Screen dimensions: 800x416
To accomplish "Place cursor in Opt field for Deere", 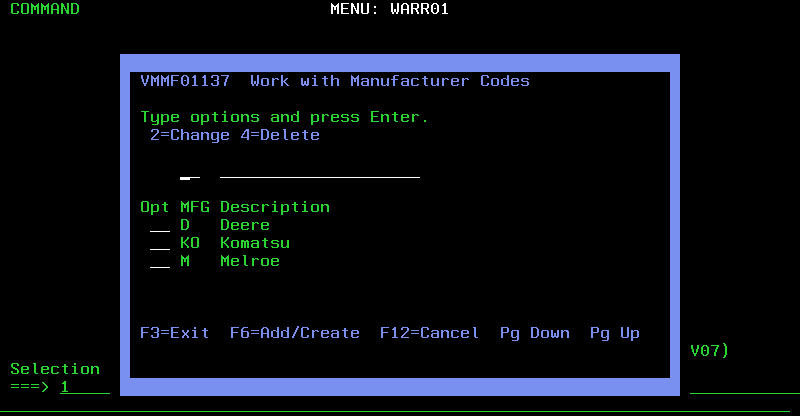I will click(159, 226).
